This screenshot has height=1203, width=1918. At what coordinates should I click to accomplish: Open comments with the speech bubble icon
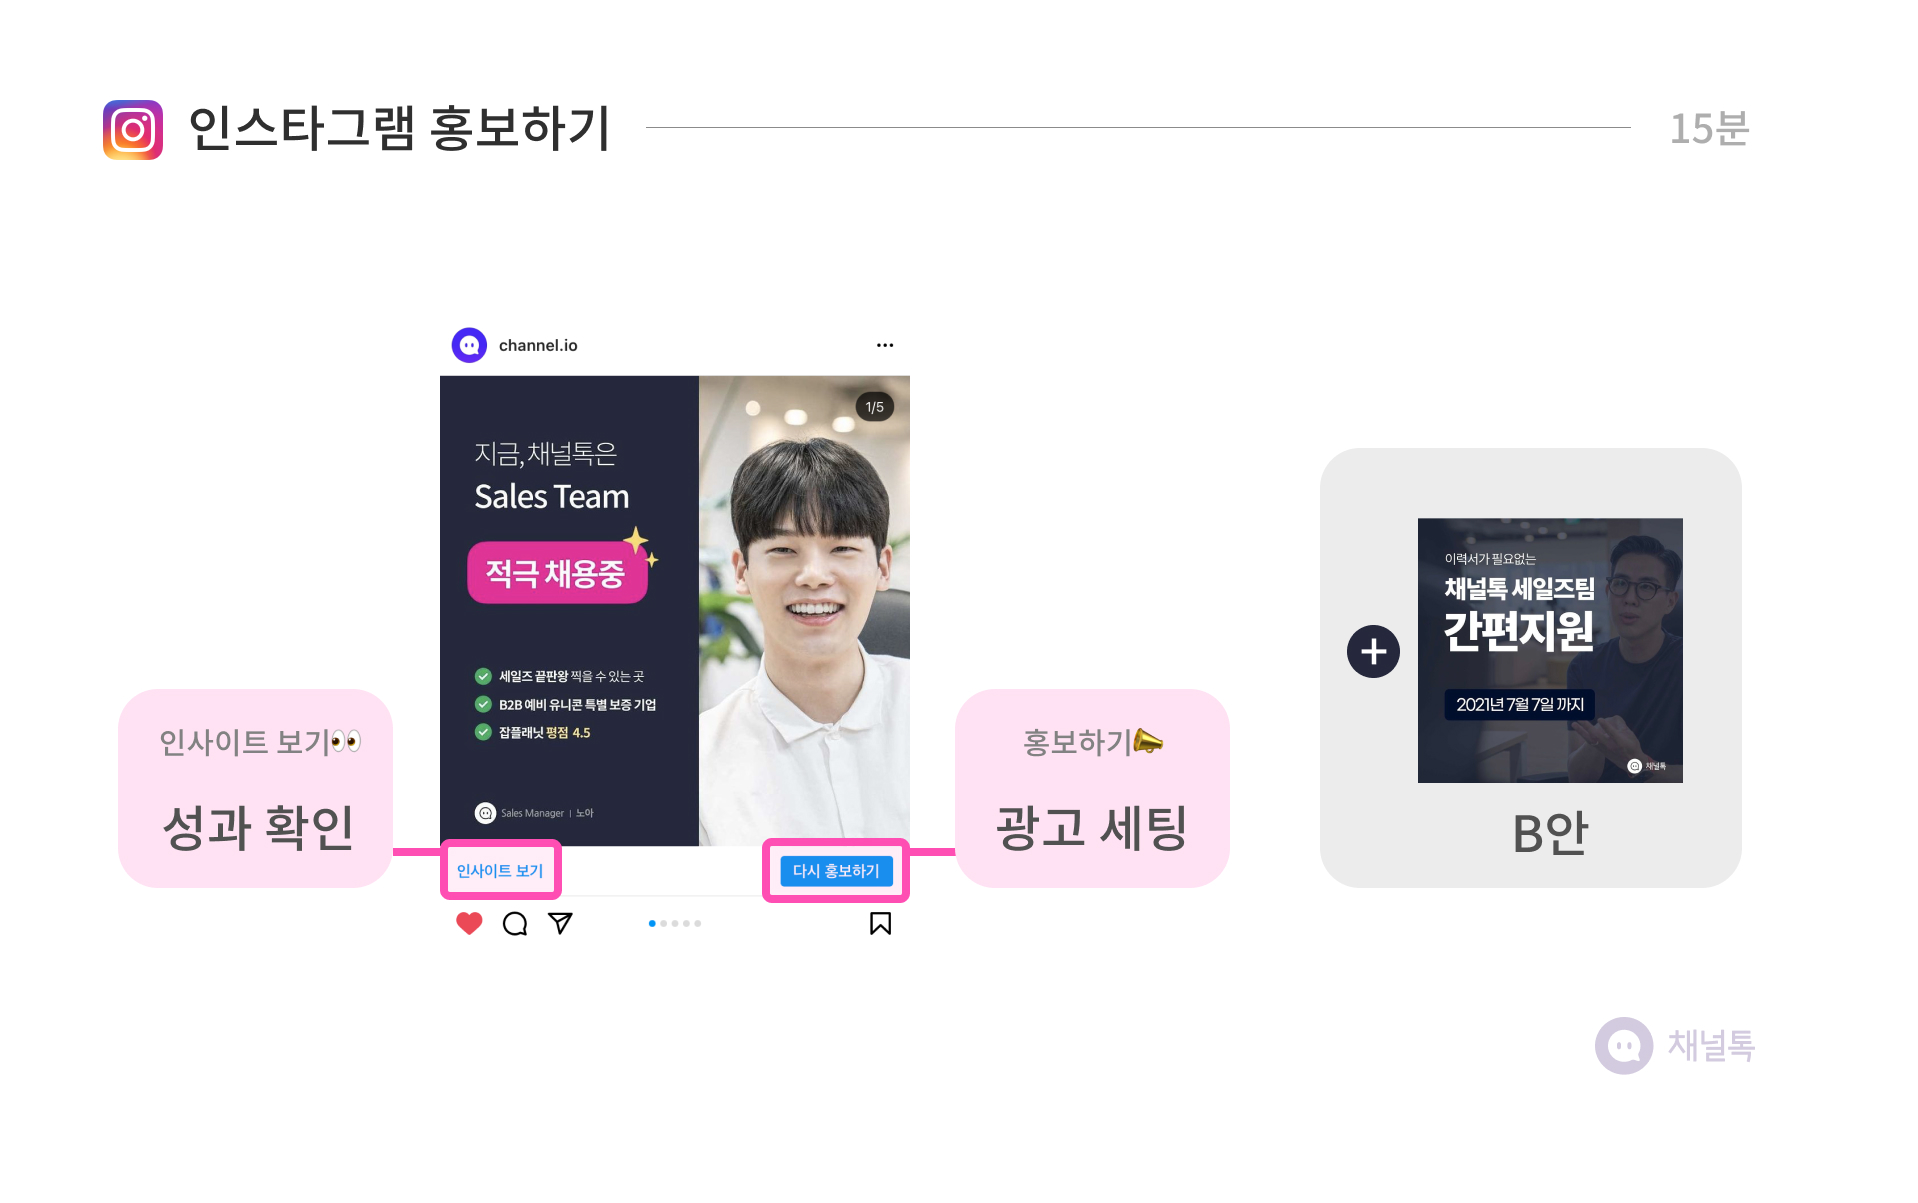[x=515, y=923]
